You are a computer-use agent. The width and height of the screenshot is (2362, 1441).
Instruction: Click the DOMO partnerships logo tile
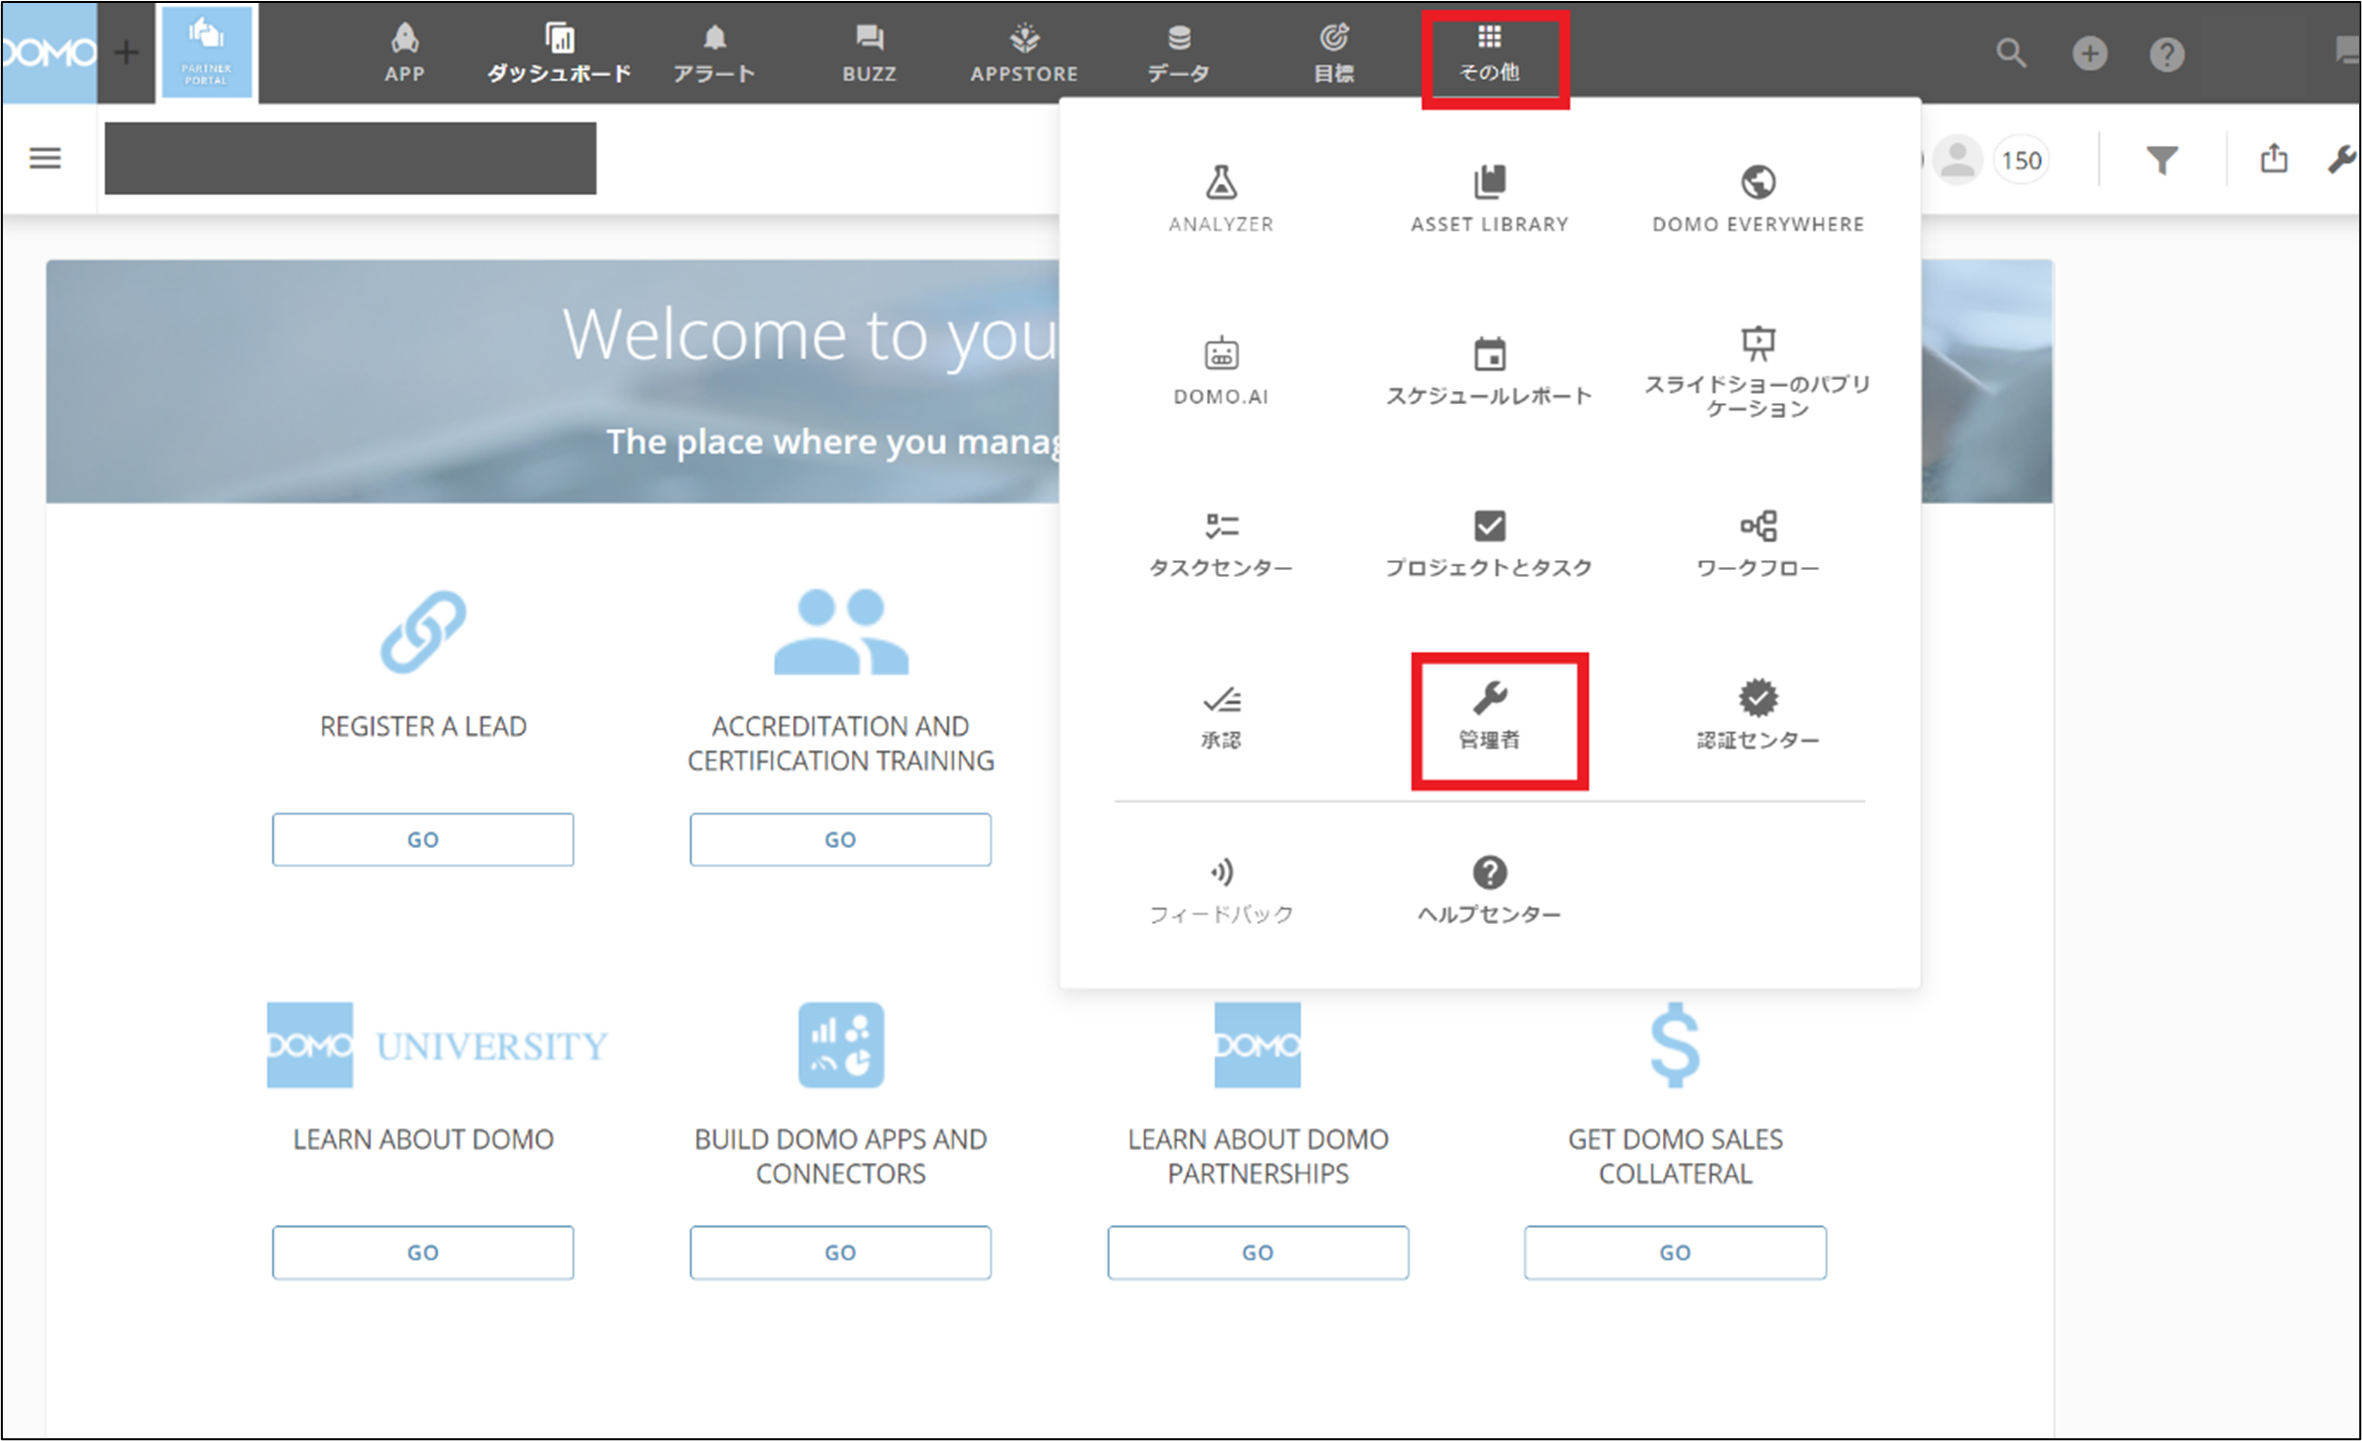click(1258, 1045)
